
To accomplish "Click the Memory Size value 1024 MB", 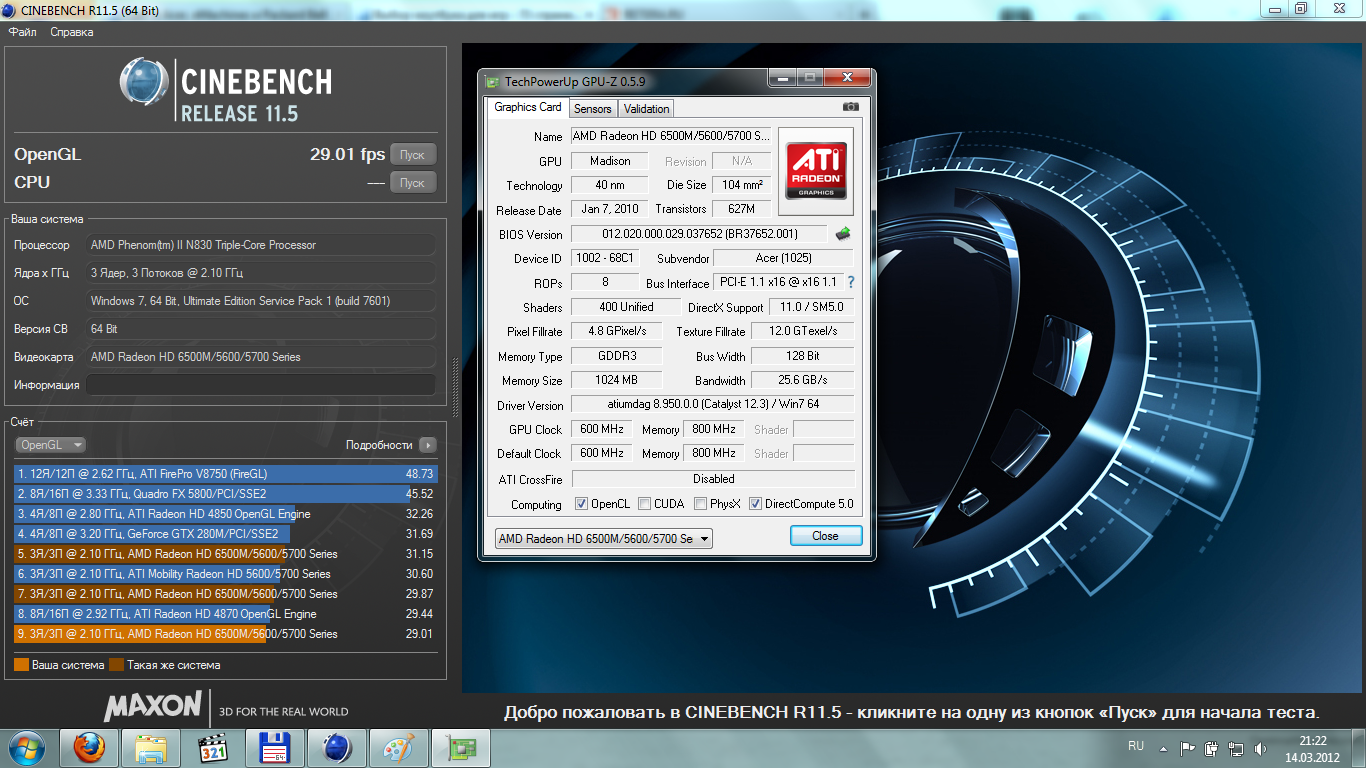I will (616, 380).
